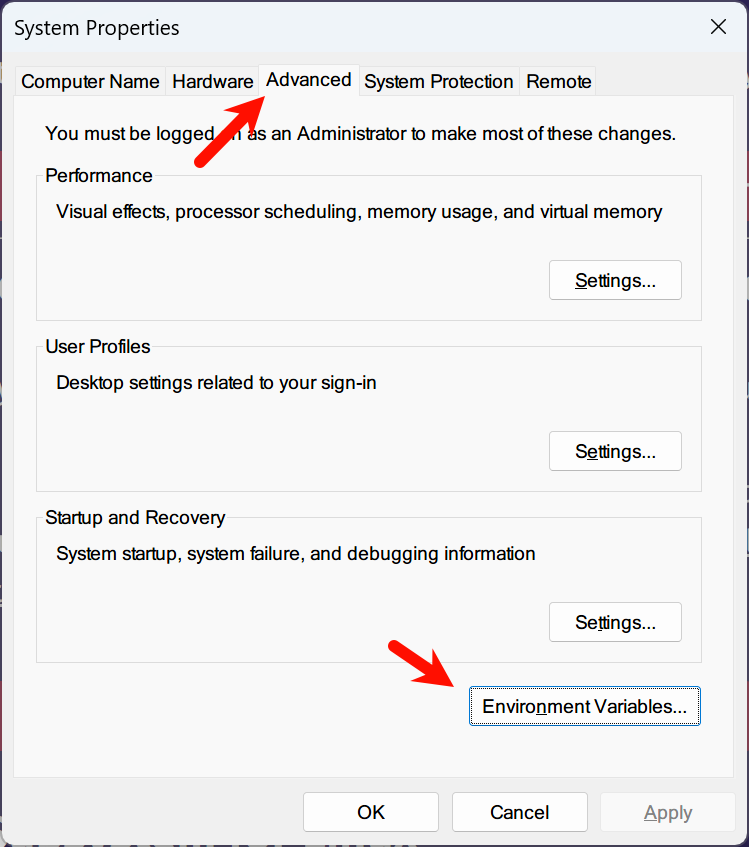Open the Hardware tab
The width and height of the screenshot is (749, 847).
213,82
